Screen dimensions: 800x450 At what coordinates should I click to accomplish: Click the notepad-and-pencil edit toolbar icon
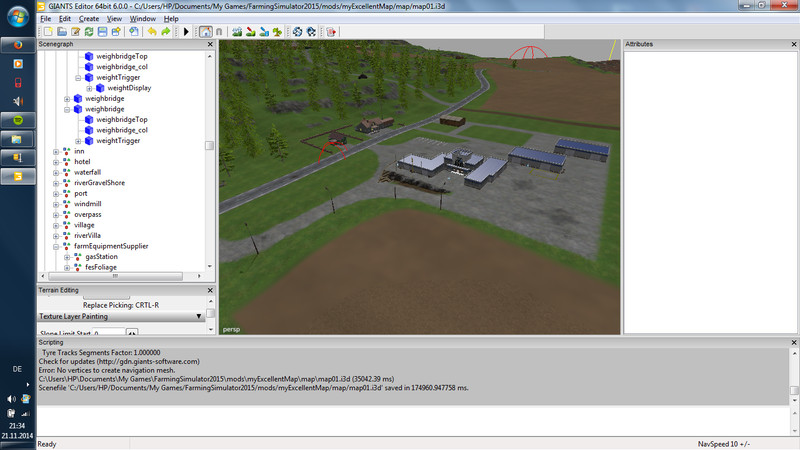click(x=76, y=32)
